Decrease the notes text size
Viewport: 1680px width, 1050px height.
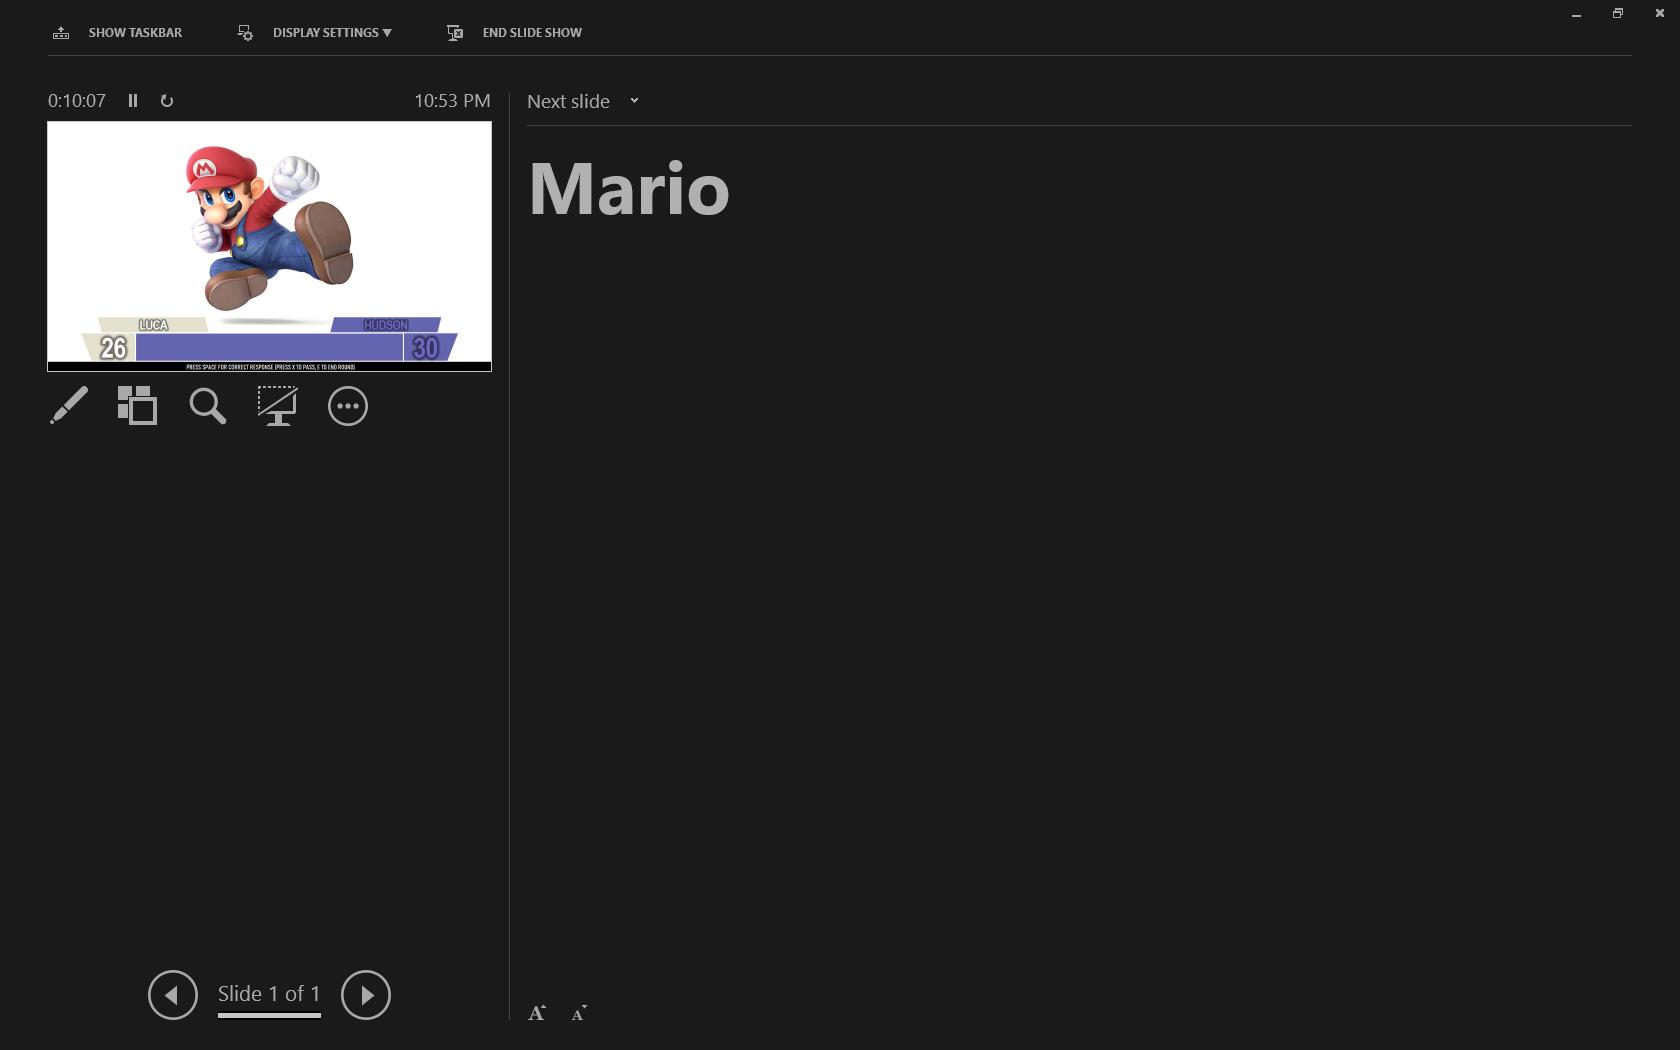[x=579, y=1013]
